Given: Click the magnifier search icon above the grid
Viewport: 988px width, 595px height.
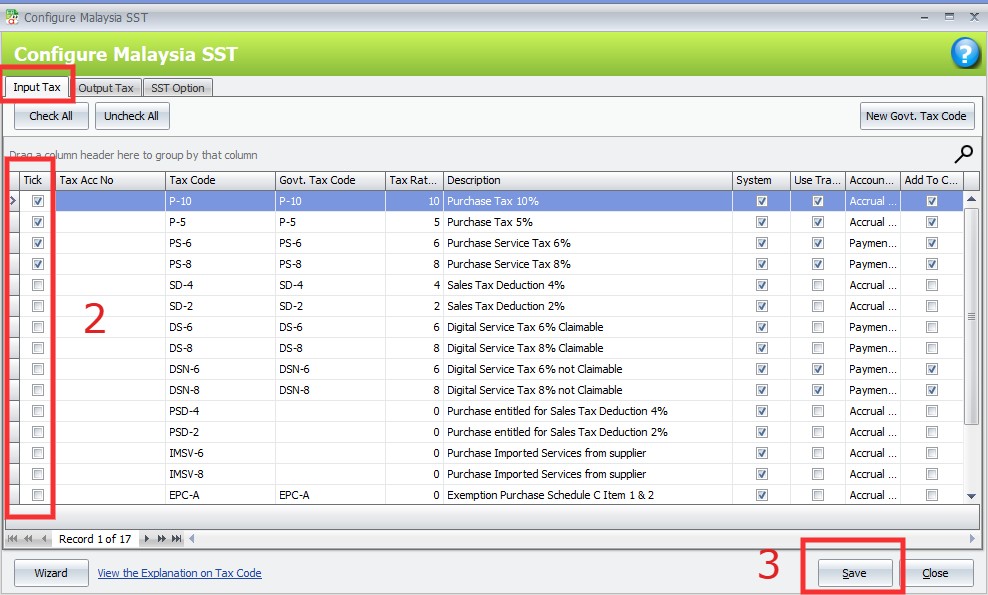Looking at the screenshot, I should [x=963, y=154].
